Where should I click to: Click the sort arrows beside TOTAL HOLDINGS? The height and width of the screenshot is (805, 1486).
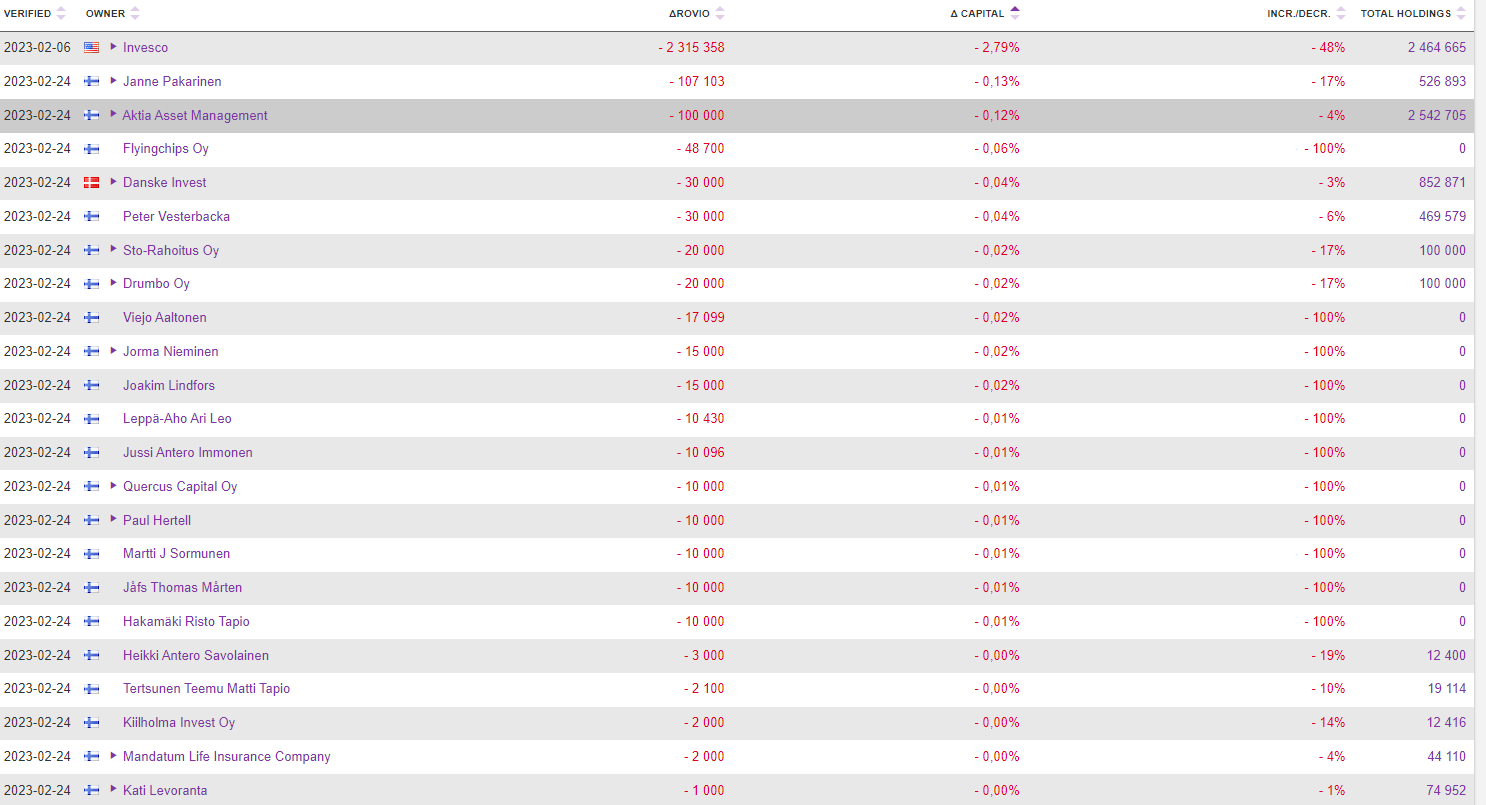(1461, 13)
